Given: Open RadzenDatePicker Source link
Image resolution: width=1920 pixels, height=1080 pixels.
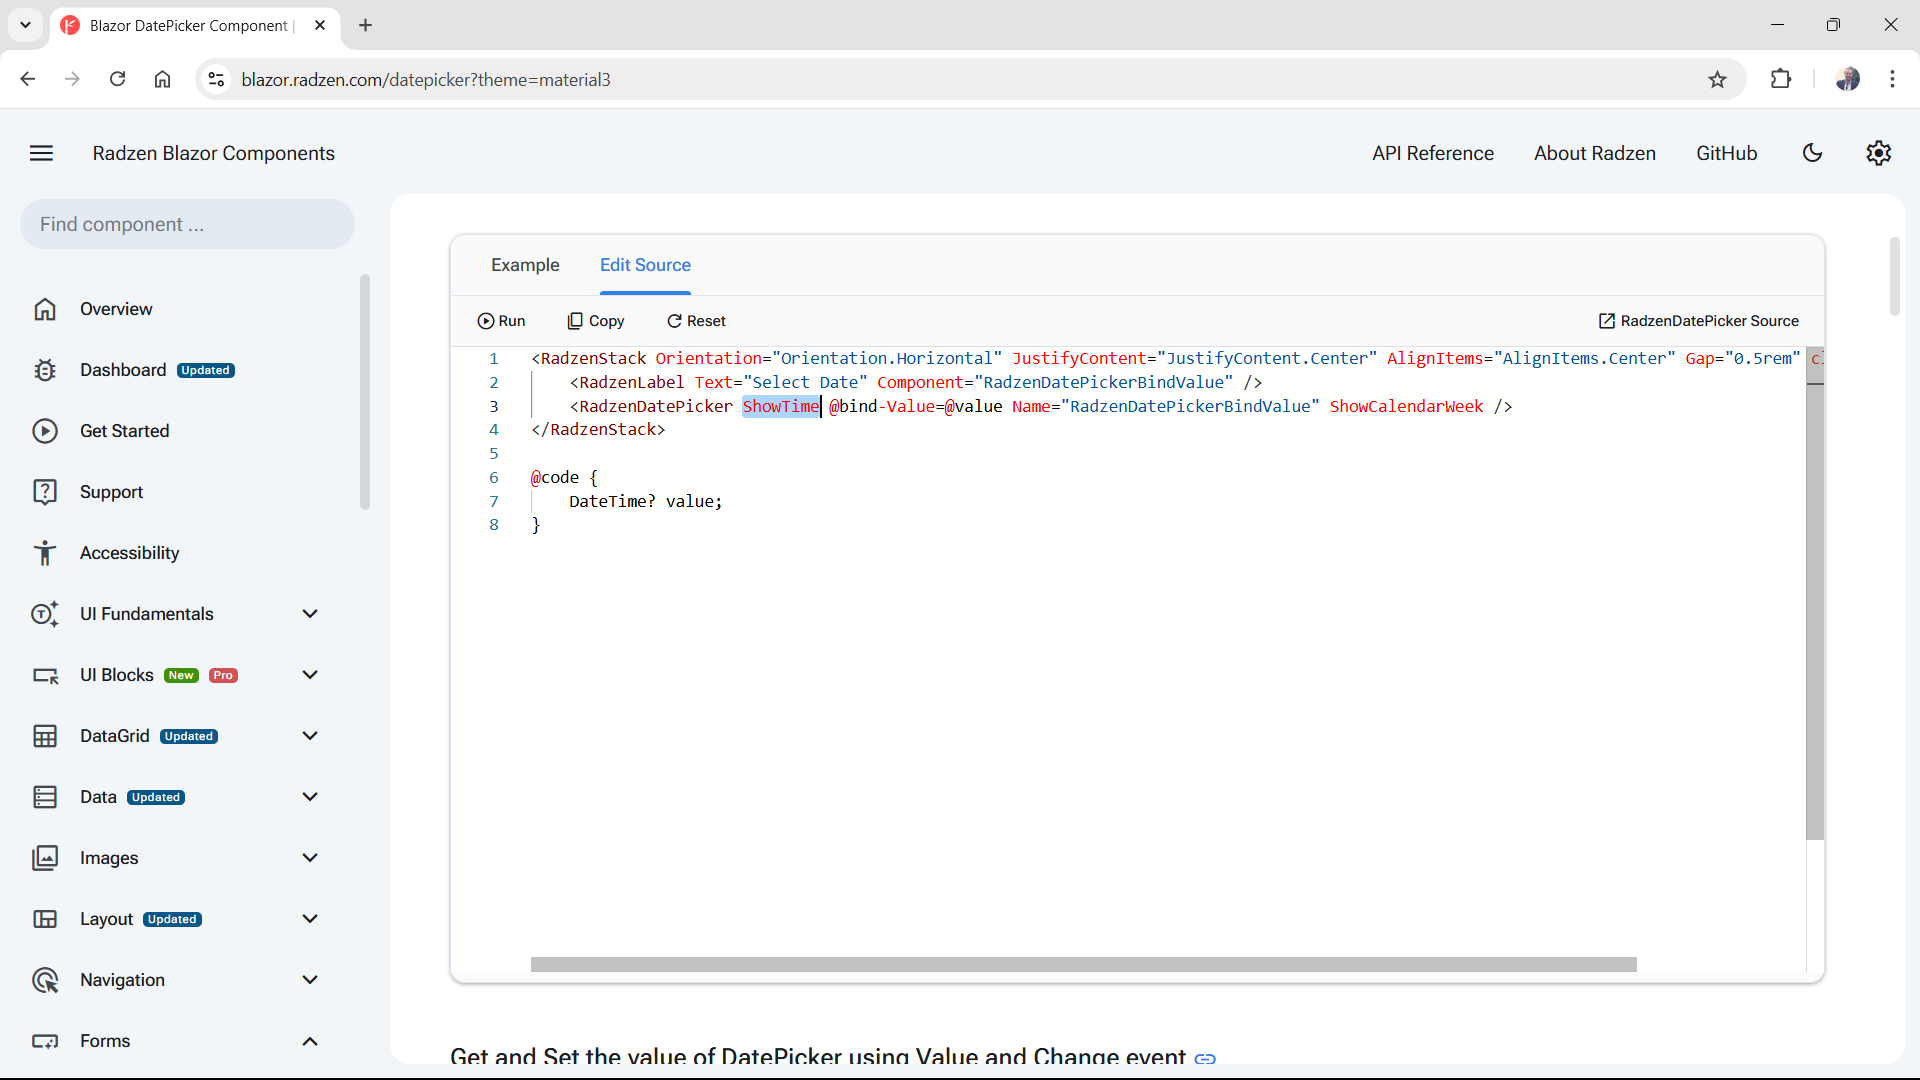Looking at the screenshot, I should pyautogui.click(x=1698, y=321).
